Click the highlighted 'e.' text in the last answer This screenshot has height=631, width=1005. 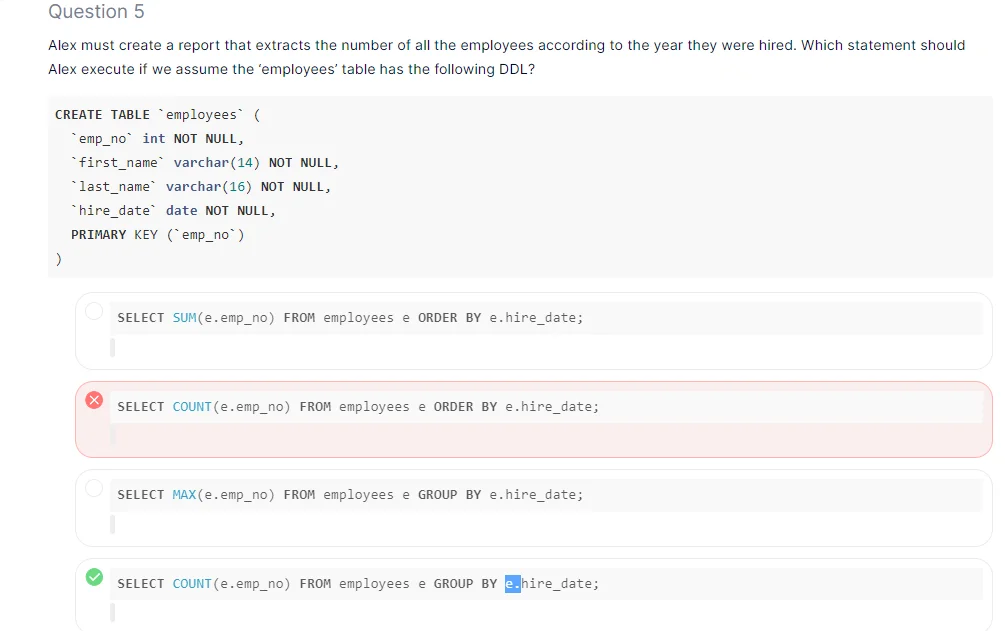pyautogui.click(x=513, y=584)
